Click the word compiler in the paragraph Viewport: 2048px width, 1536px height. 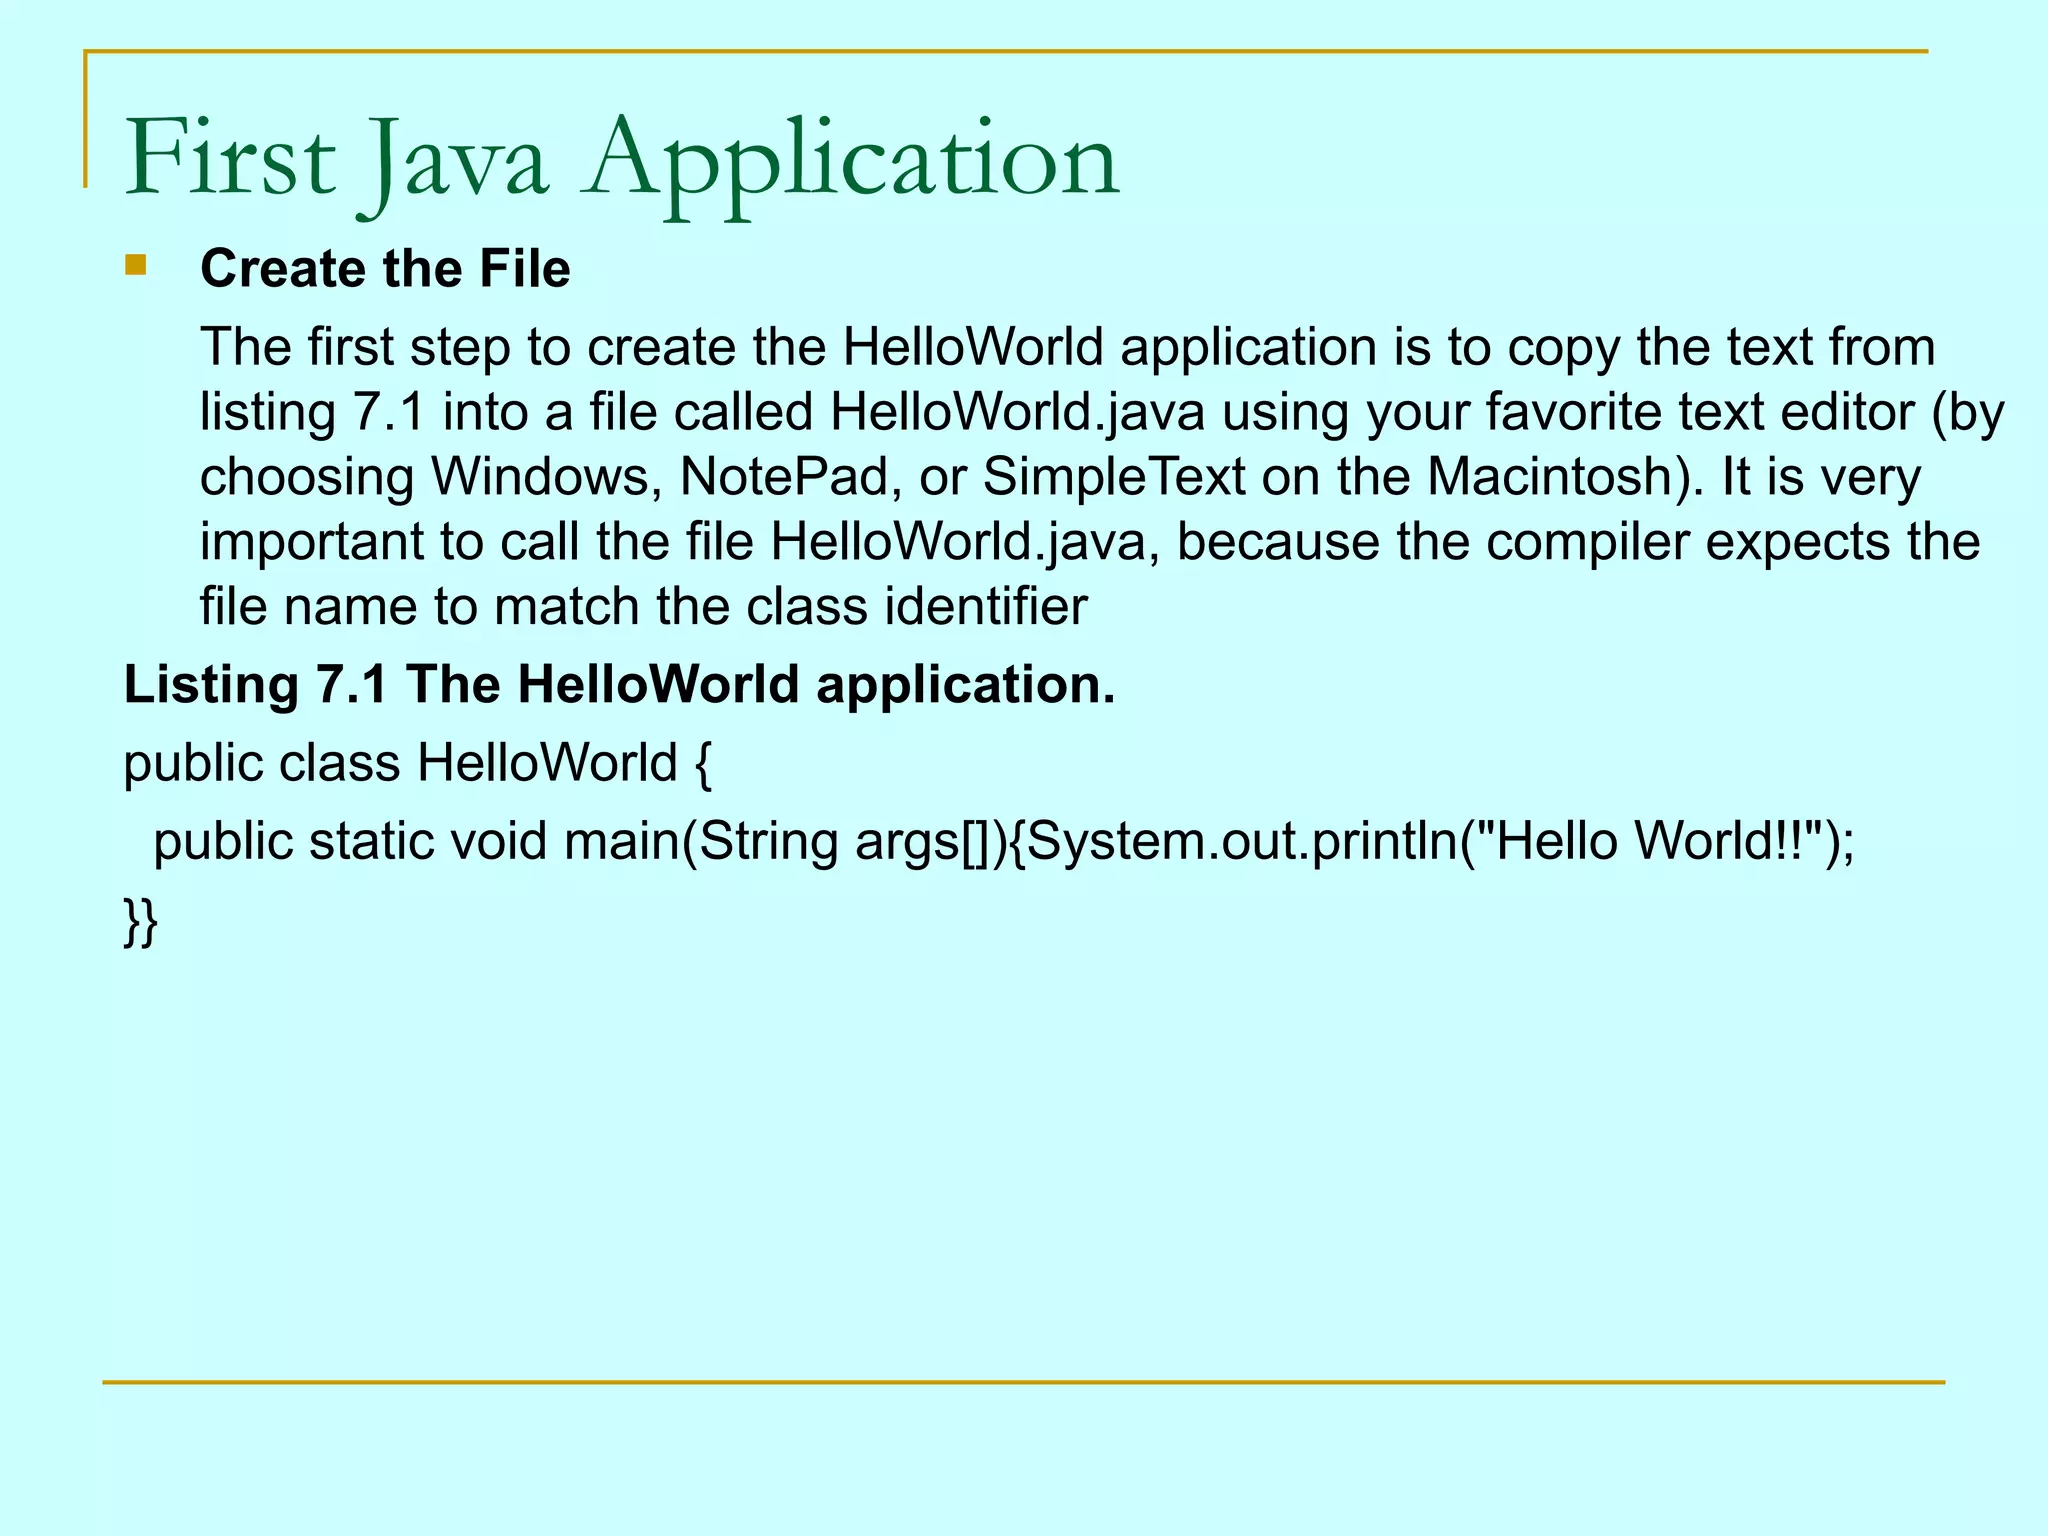coord(1590,542)
